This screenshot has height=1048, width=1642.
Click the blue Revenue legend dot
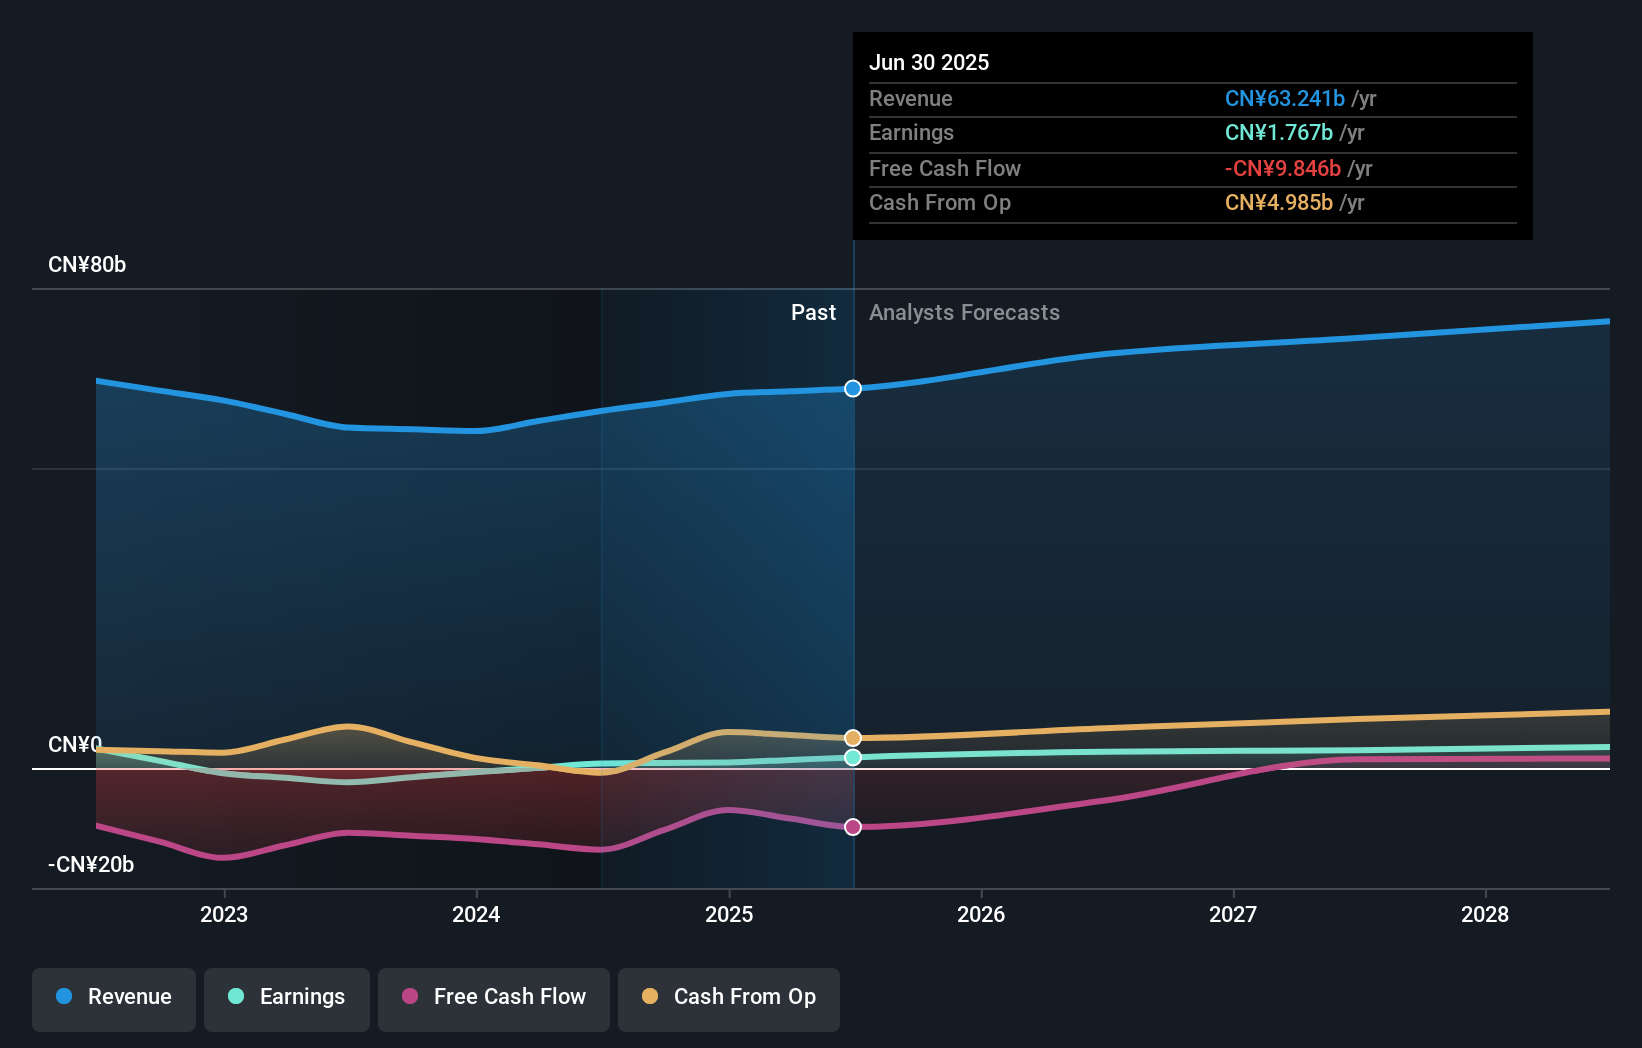click(x=65, y=997)
